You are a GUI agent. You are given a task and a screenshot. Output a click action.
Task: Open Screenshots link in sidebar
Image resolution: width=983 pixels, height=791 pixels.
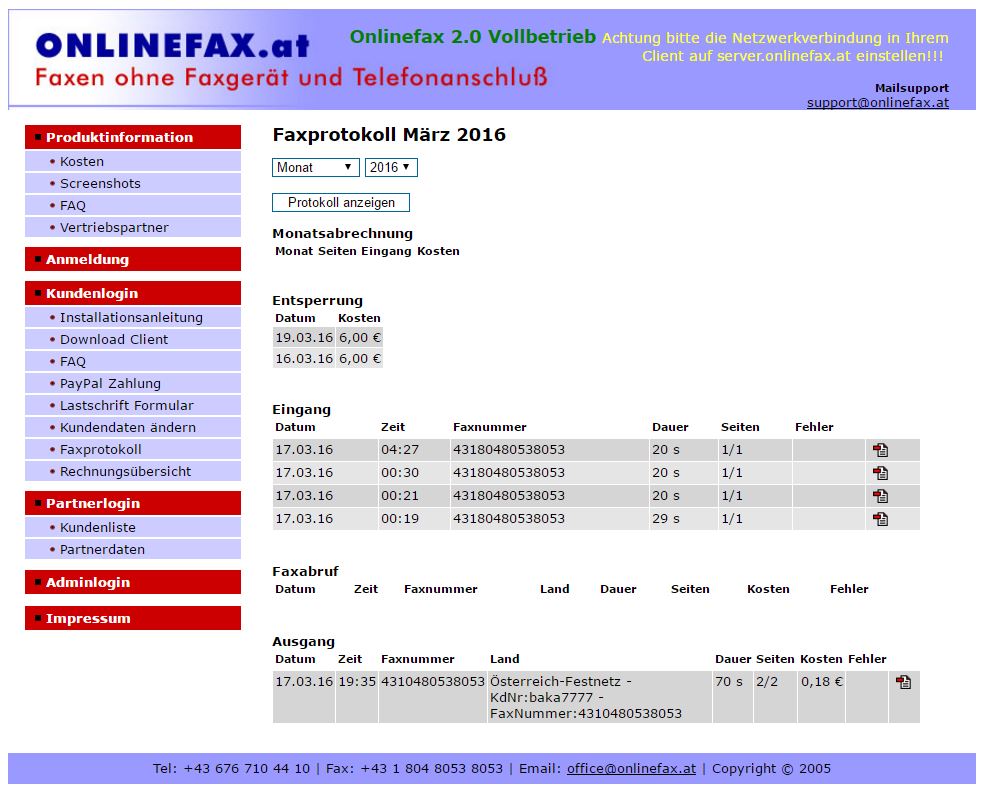click(100, 183)
